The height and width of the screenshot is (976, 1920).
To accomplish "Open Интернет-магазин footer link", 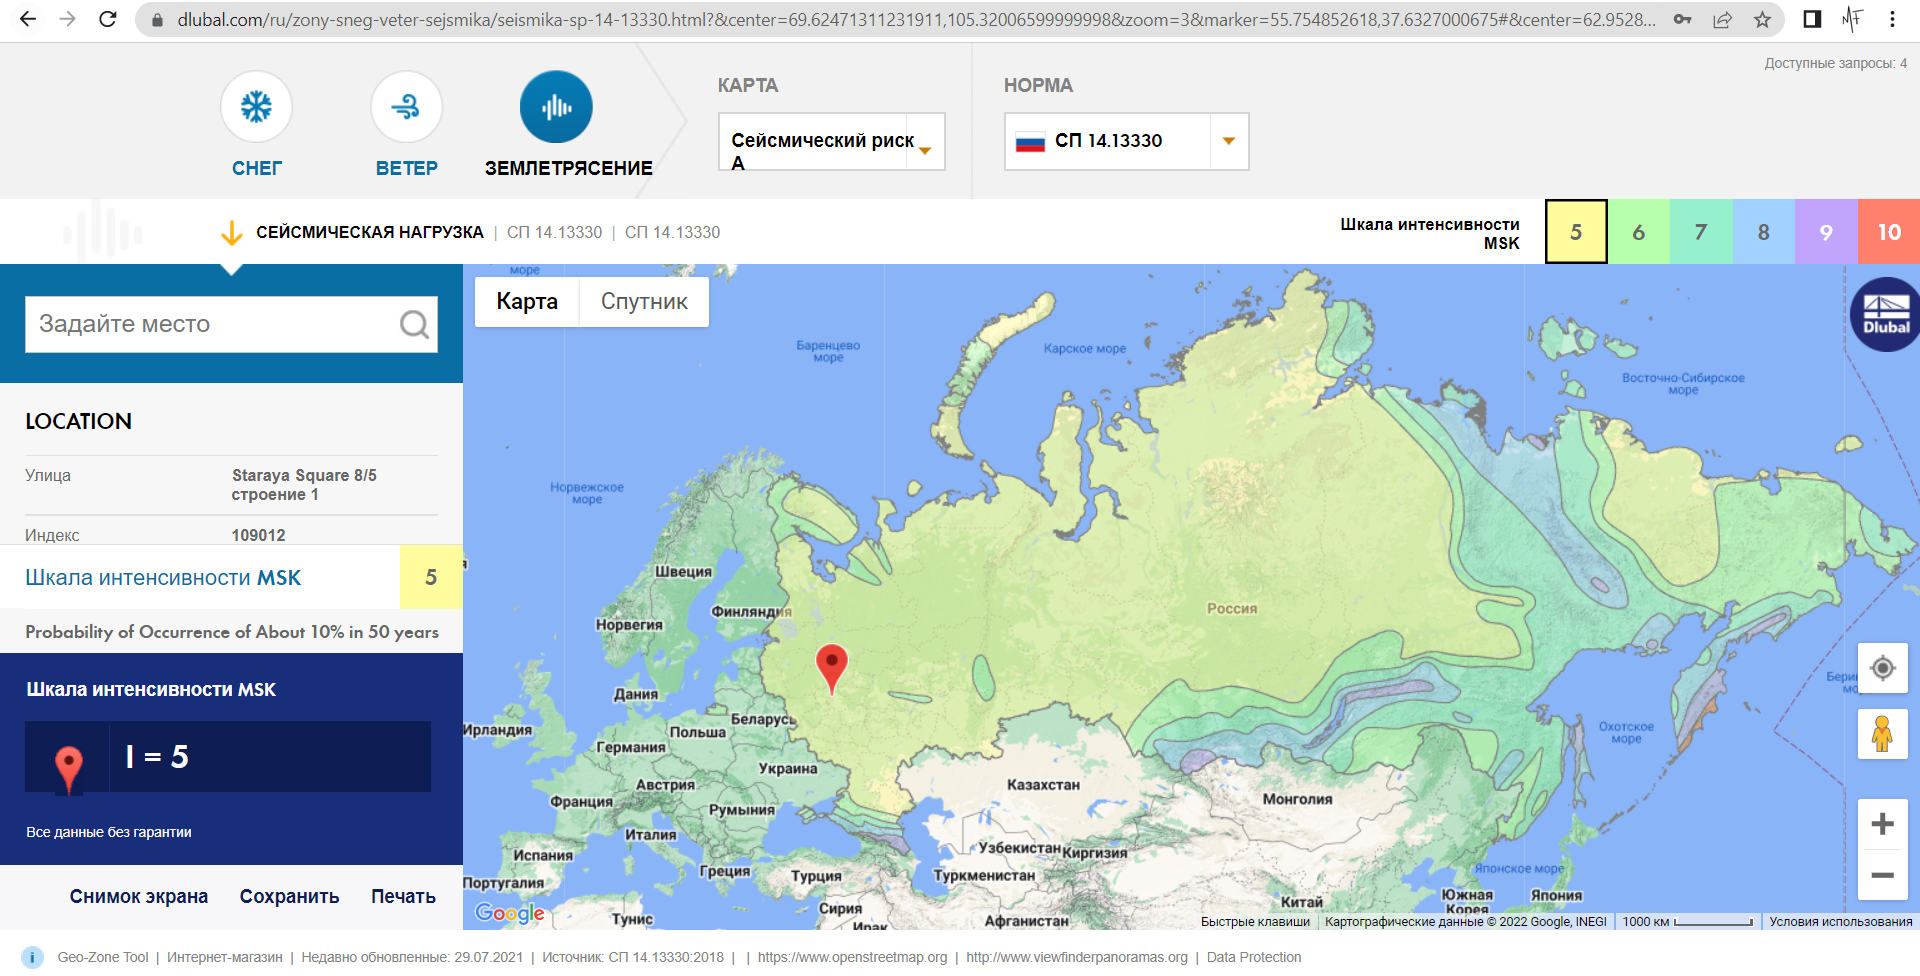I will [x=225, y=957].
